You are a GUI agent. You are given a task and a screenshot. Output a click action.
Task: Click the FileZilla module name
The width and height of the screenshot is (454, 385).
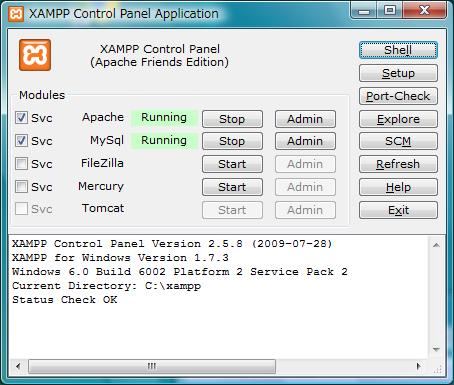point(102,163)
